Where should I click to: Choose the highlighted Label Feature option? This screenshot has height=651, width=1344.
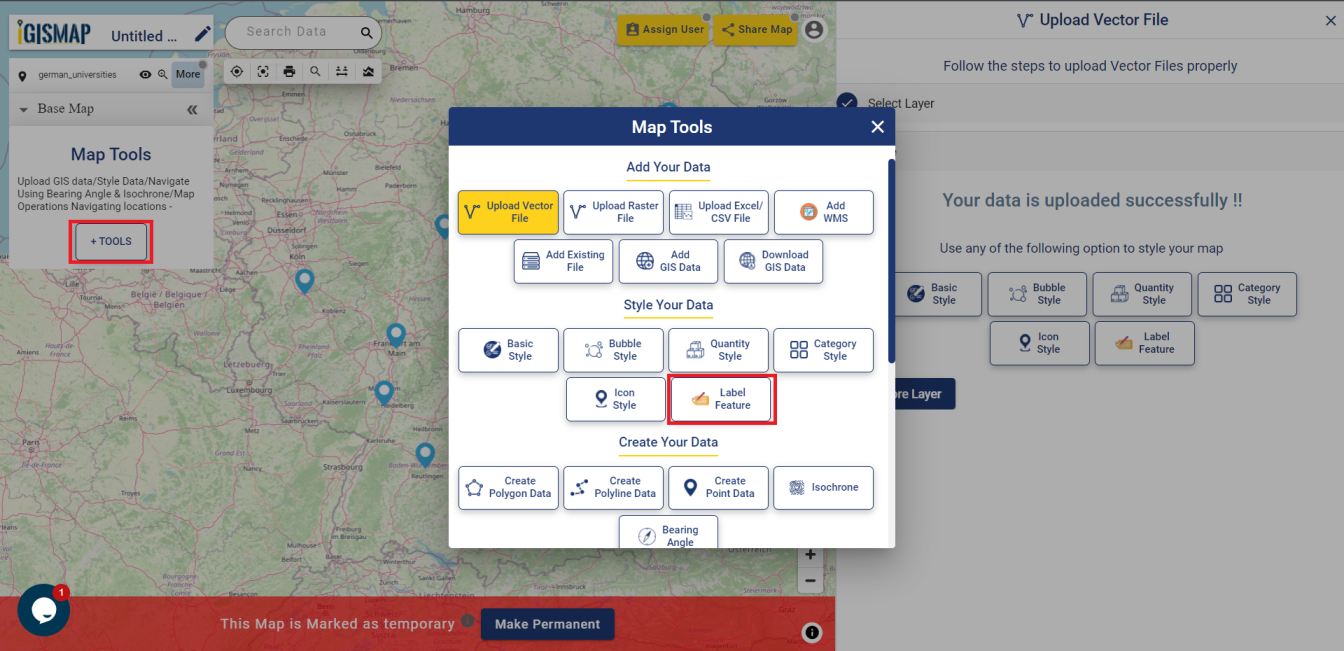click(x=722, y=399)
